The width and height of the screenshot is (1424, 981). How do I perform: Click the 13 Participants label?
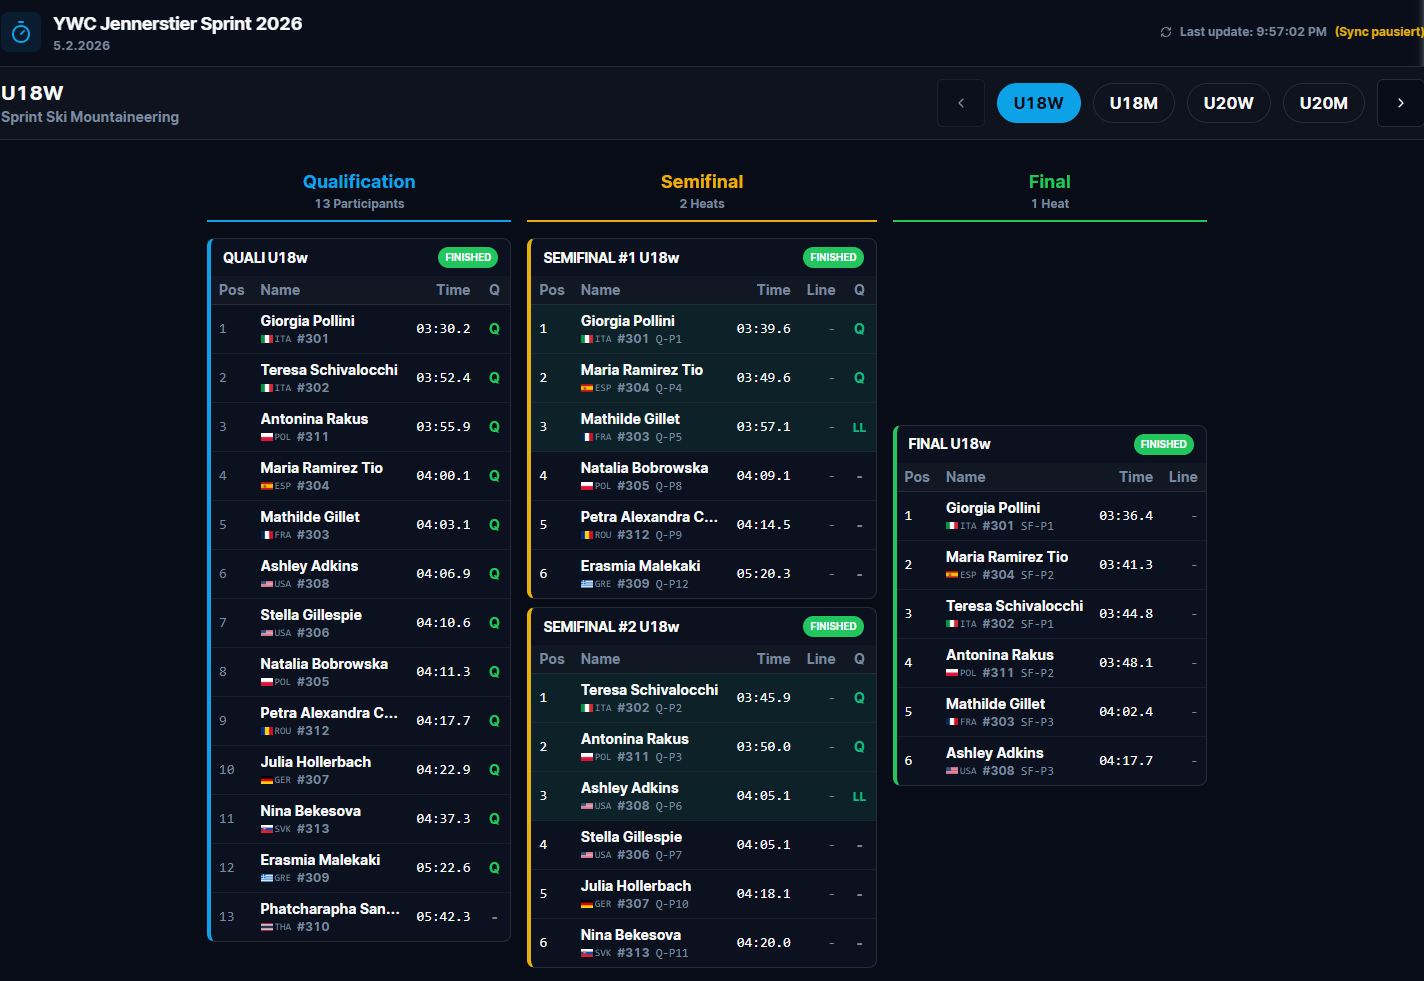coord(360,204)
